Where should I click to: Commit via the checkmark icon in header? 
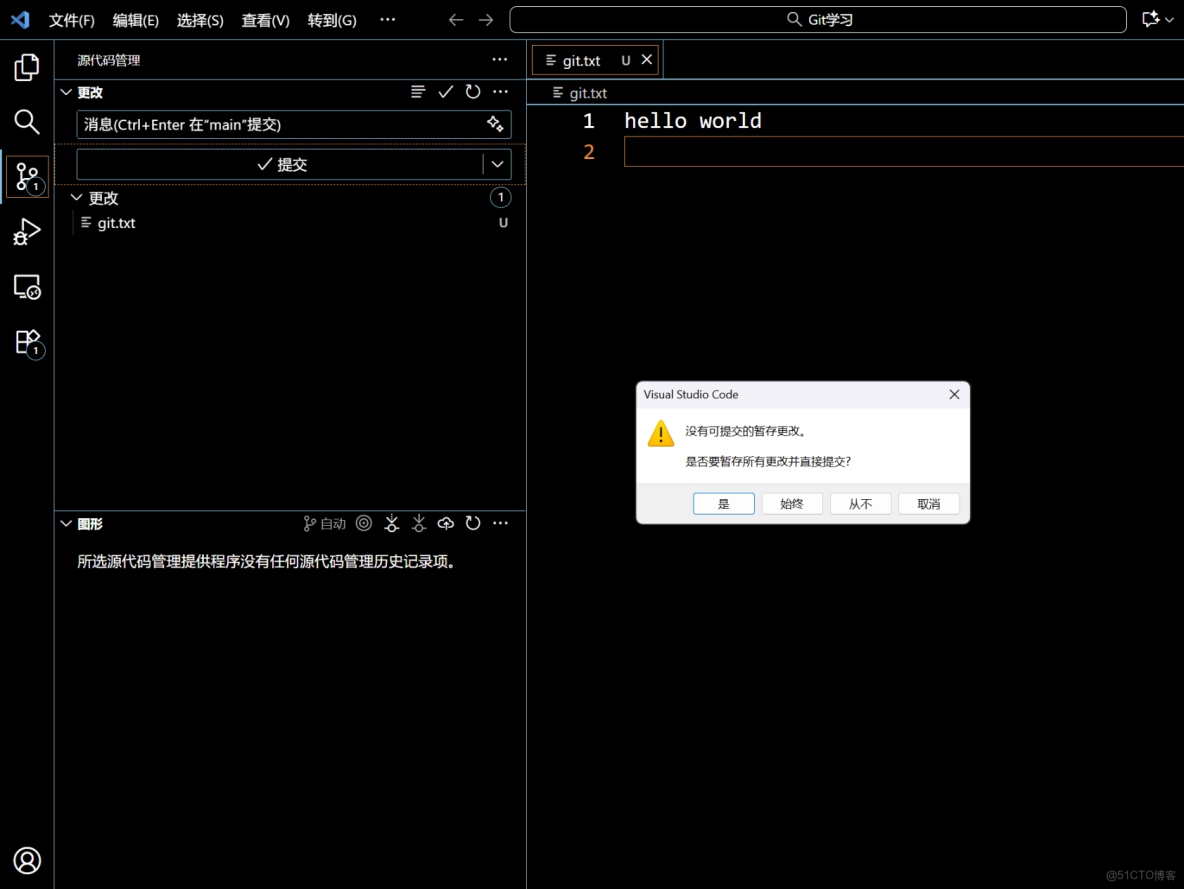tap(445, 91)
